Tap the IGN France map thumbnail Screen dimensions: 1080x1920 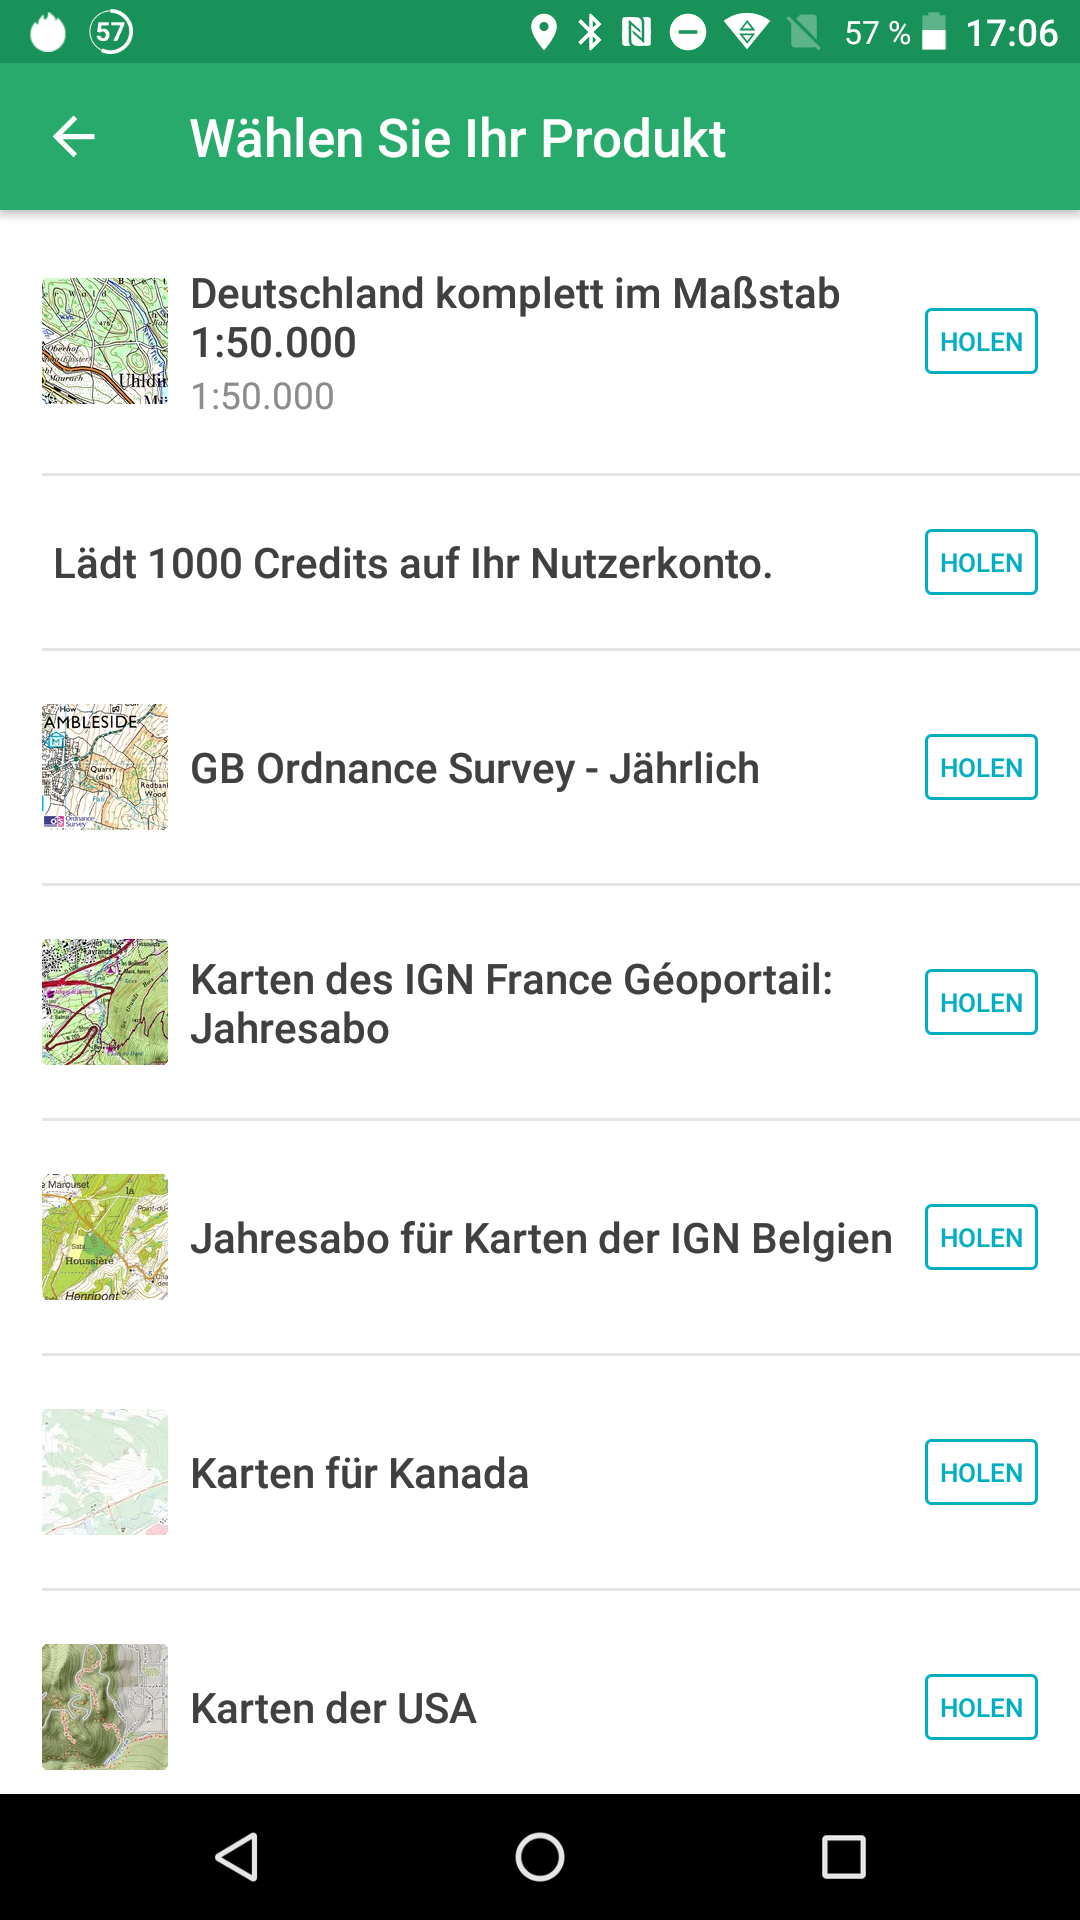click(x=105, y=1002)
